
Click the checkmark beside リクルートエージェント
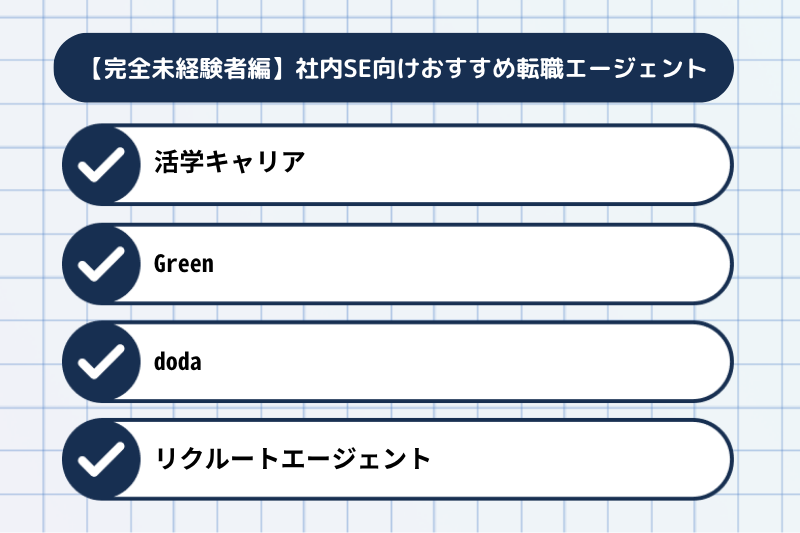click(x=101, y=459)
